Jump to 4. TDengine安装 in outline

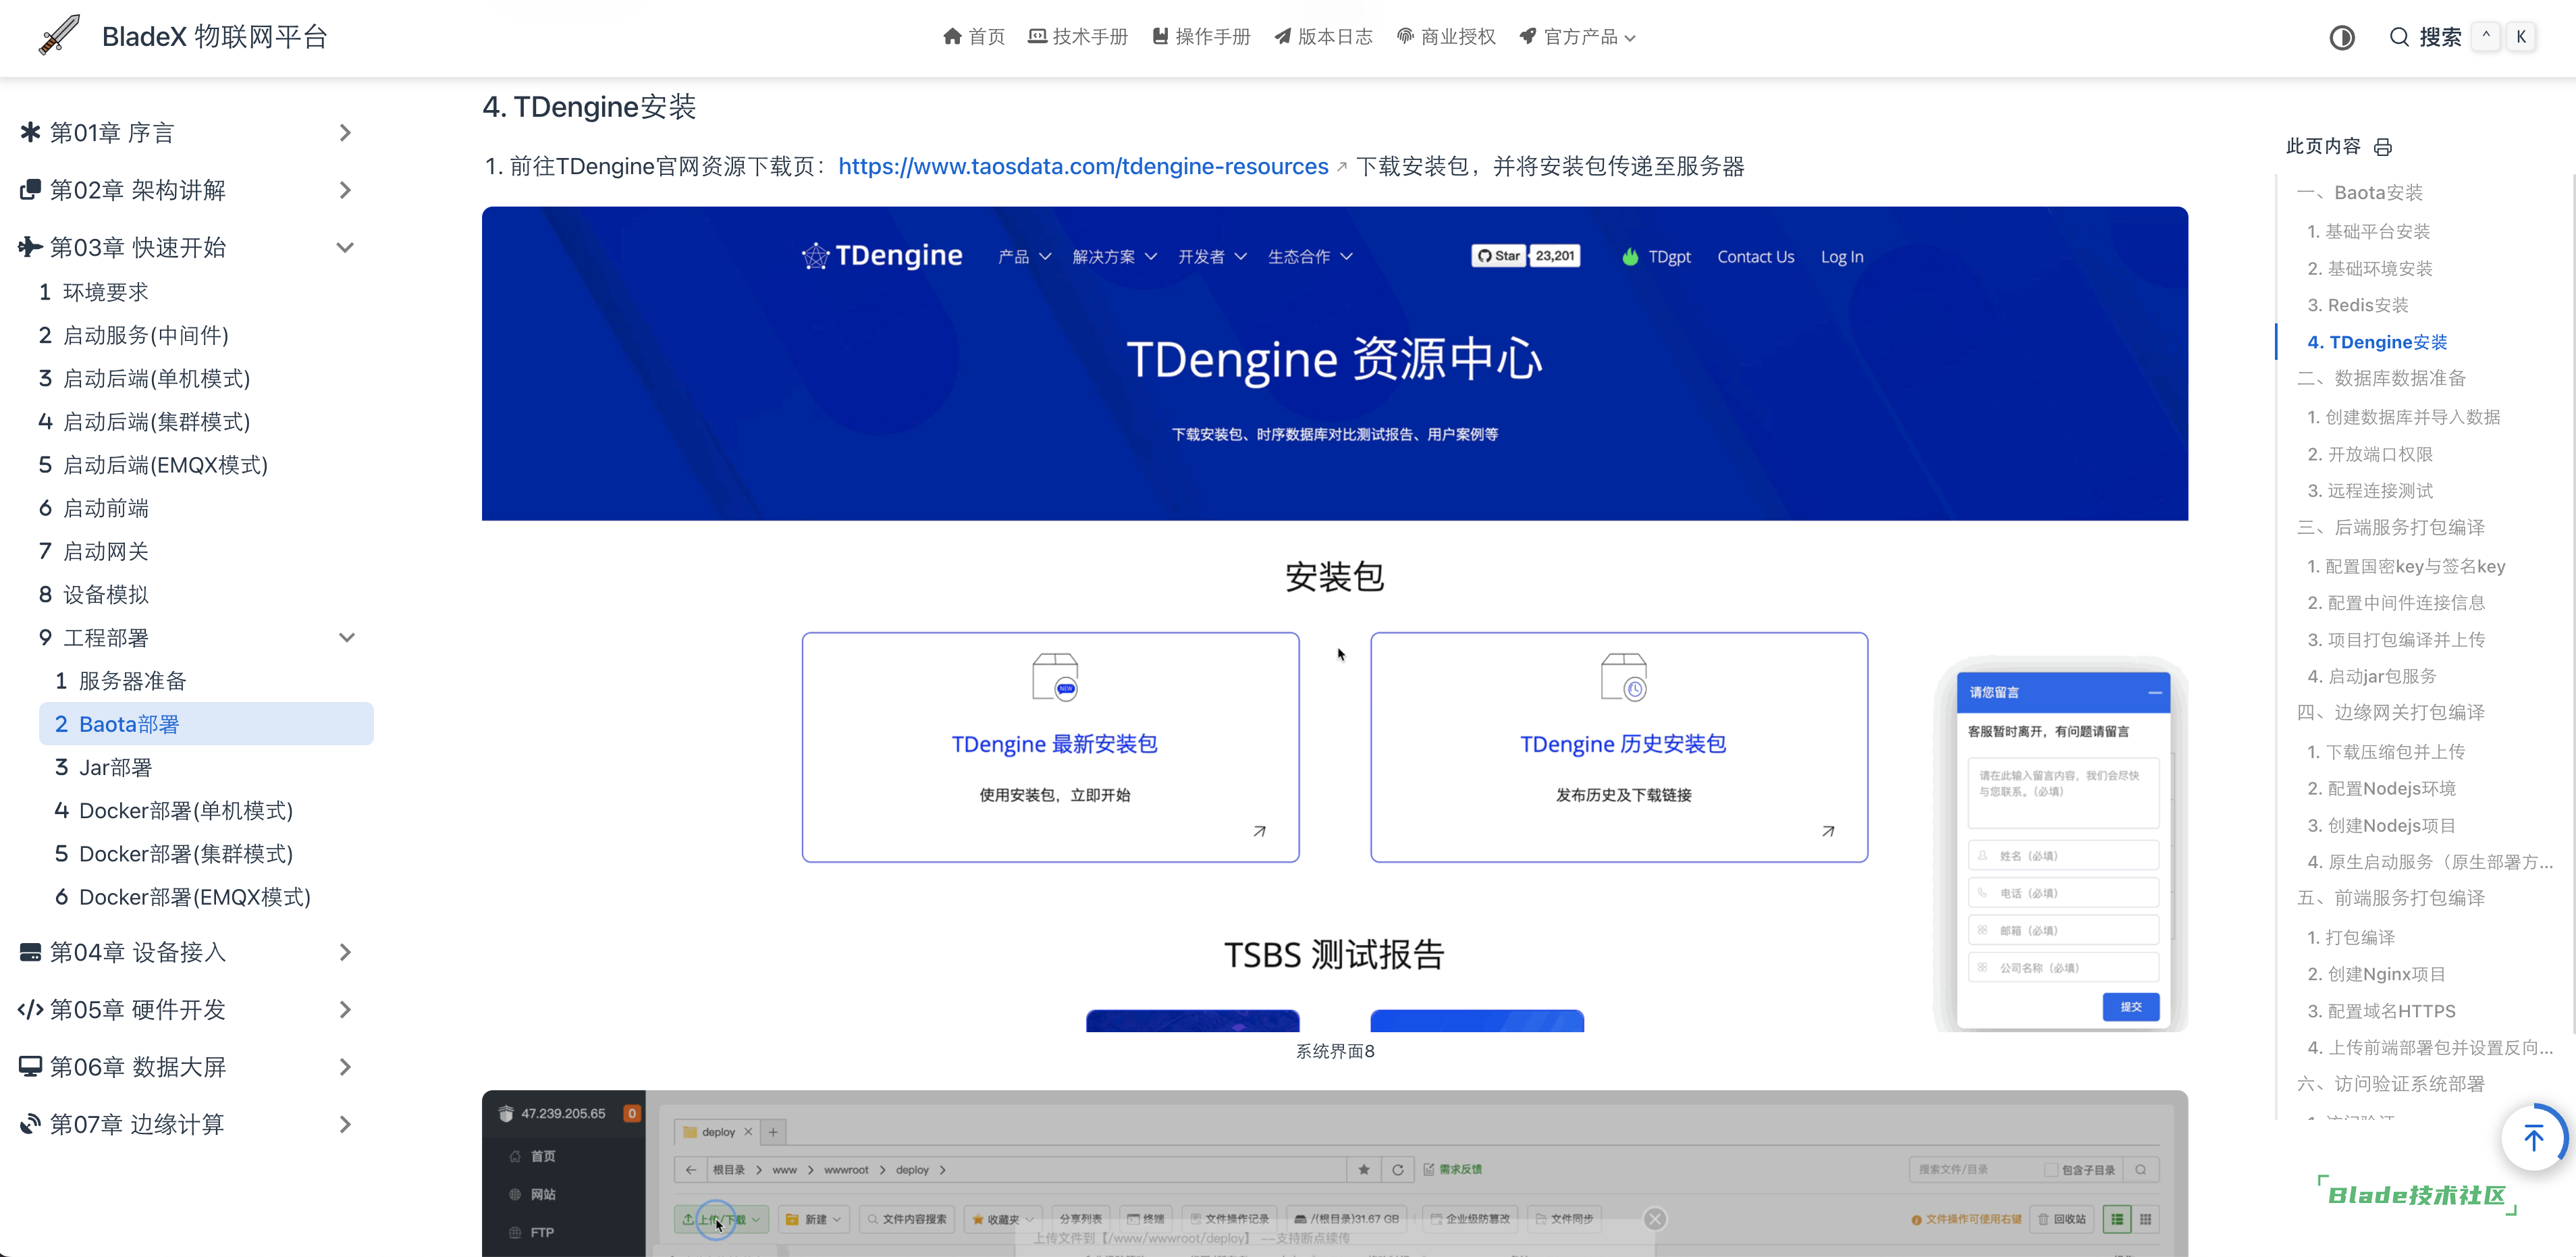click(2377, 342)
